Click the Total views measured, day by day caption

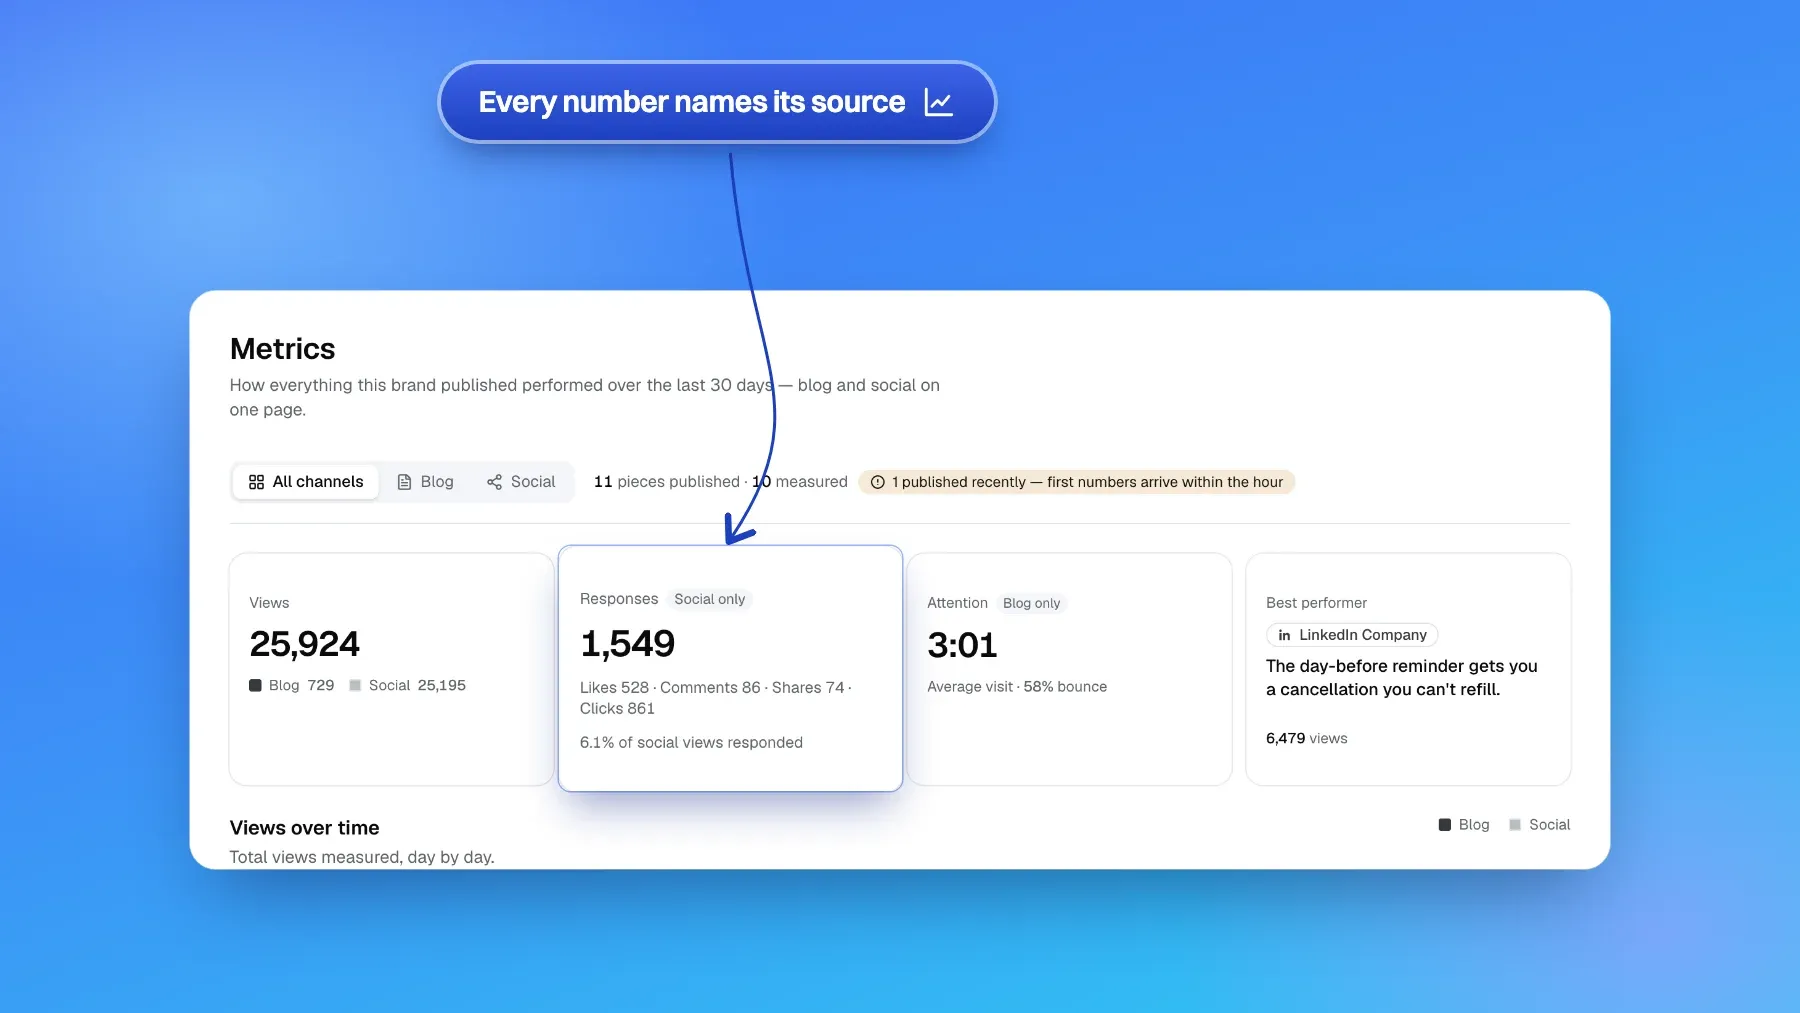click(362, 857)
